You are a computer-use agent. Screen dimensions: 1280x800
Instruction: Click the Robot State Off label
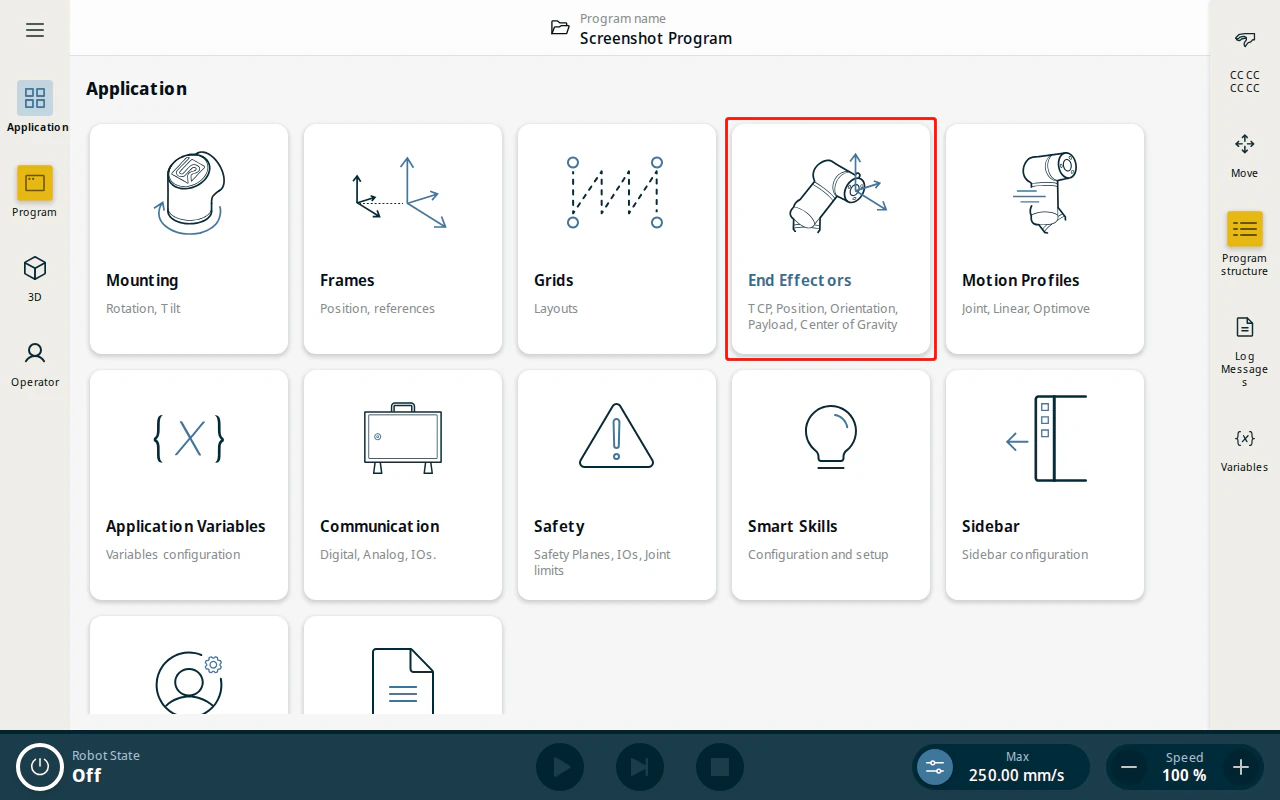(105, 767)
